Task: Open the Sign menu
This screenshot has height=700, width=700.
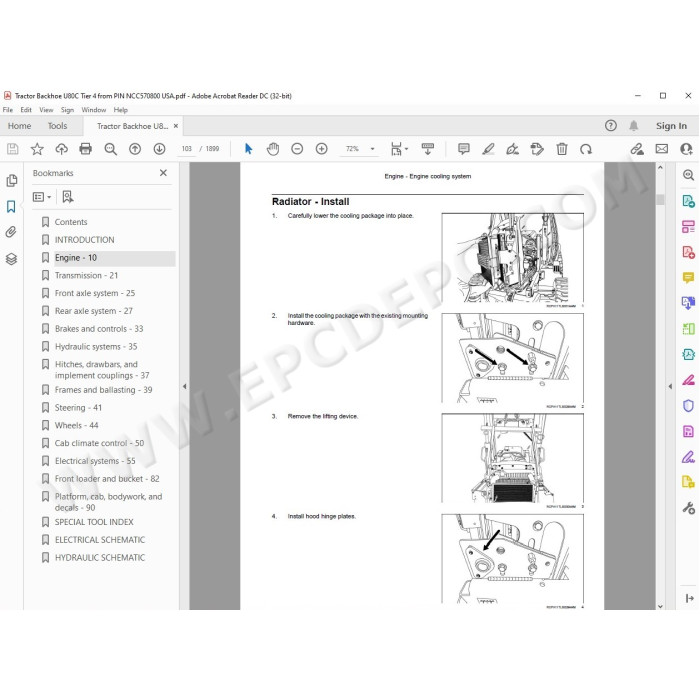Action: click(x=67, y=110)
